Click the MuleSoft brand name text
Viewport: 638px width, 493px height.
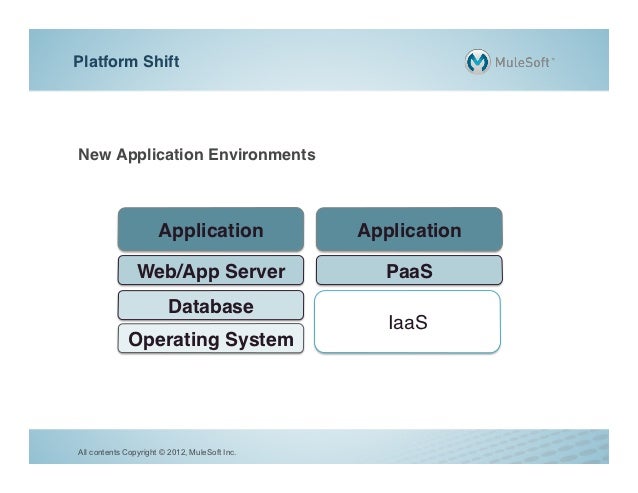pyautogui.click(x=525, y=62)
